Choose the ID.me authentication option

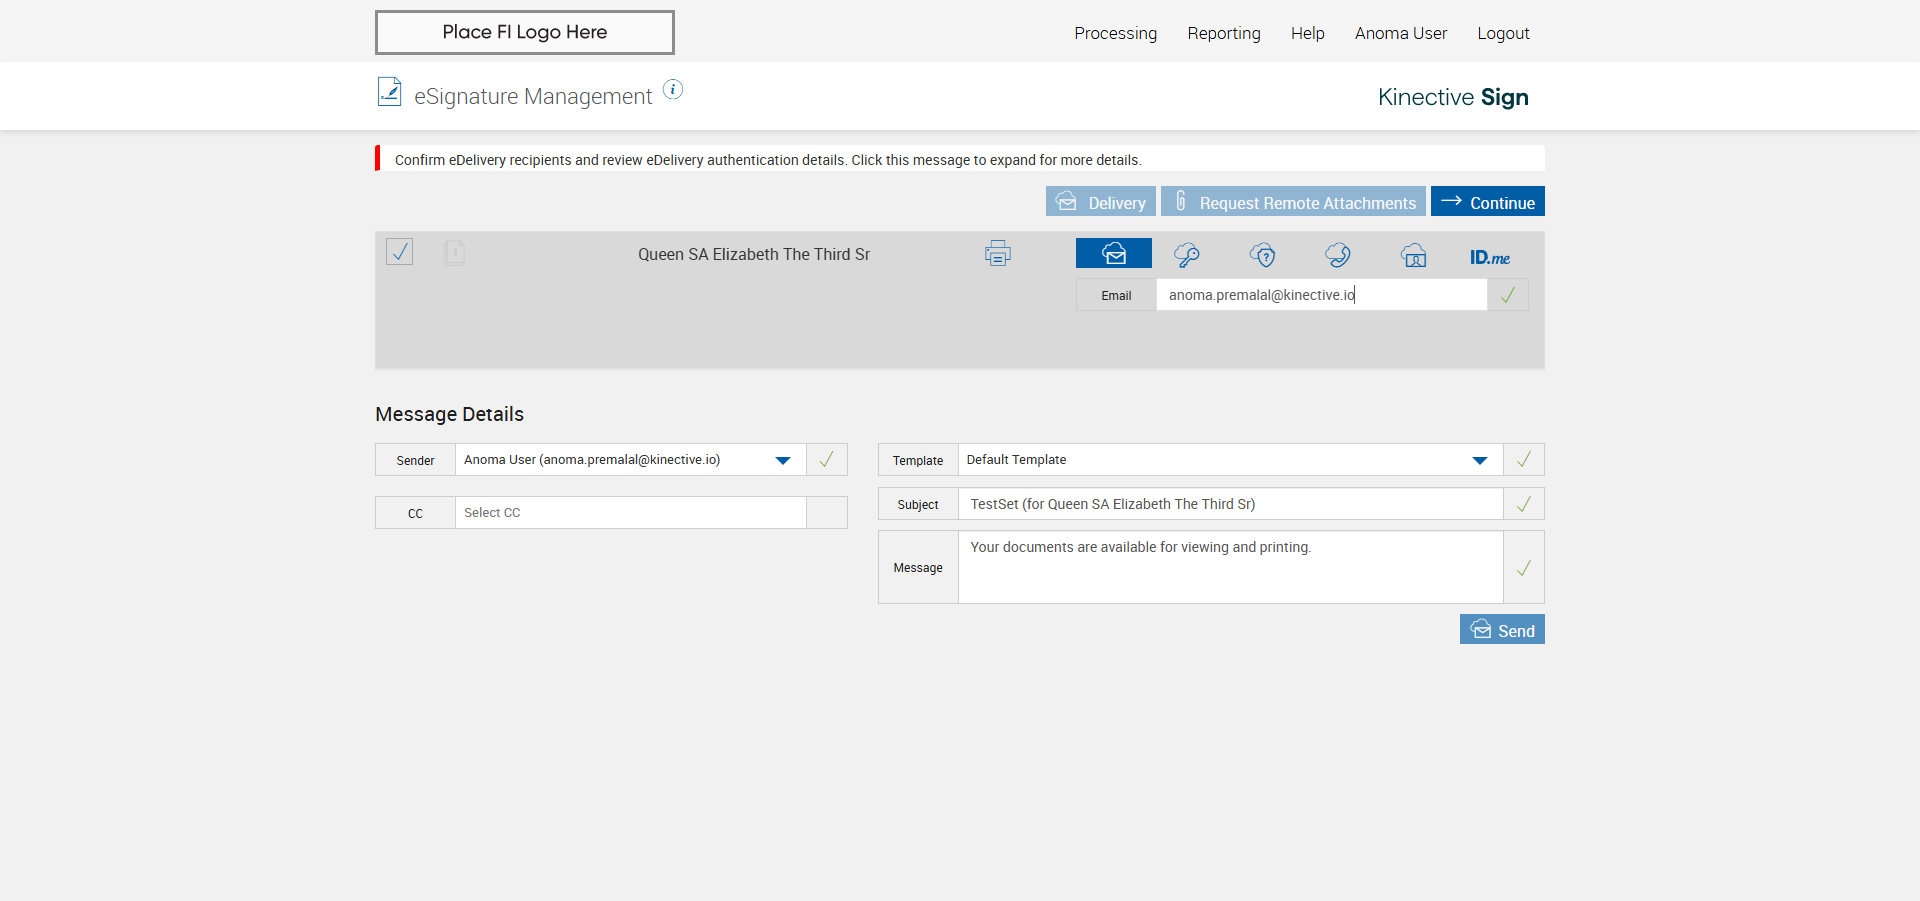[x=1489, y=257]
